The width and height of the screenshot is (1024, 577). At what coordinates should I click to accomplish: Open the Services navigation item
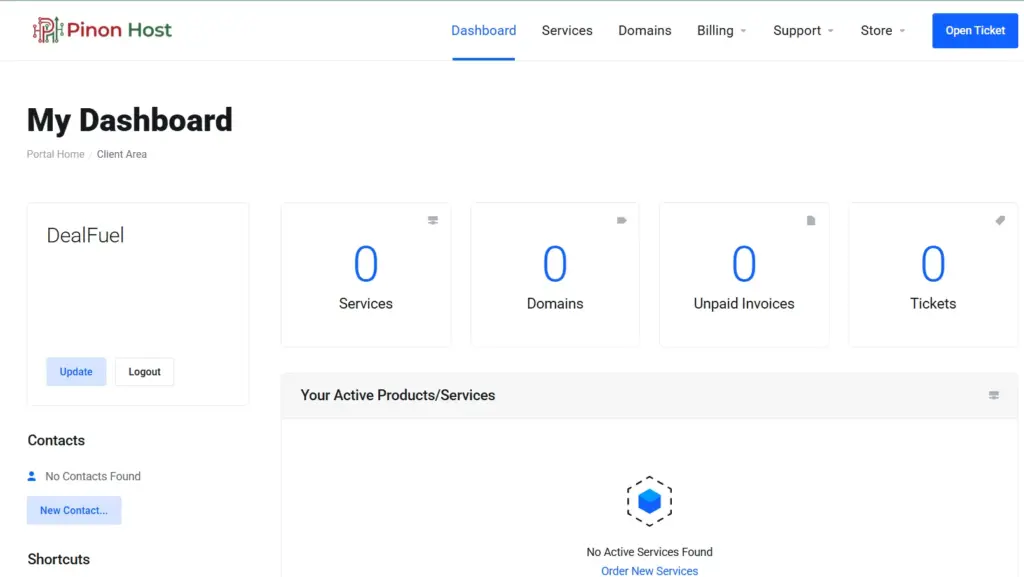[x=567, y=30]
